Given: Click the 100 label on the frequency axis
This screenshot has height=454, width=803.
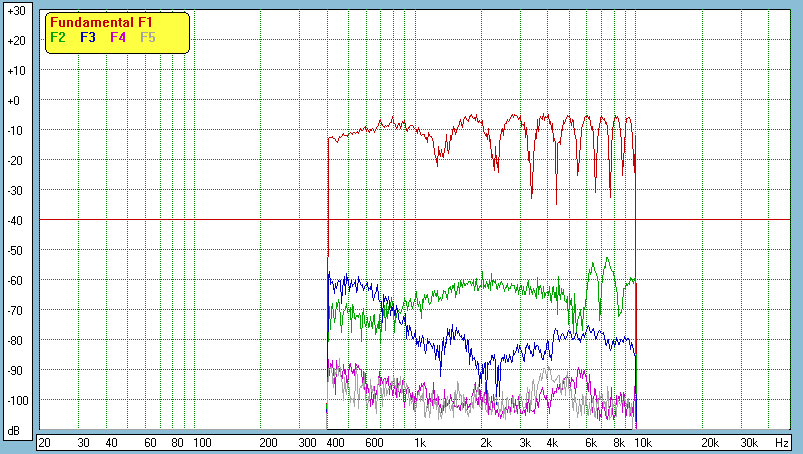Looking at the screenshot, I should point(202,442).
